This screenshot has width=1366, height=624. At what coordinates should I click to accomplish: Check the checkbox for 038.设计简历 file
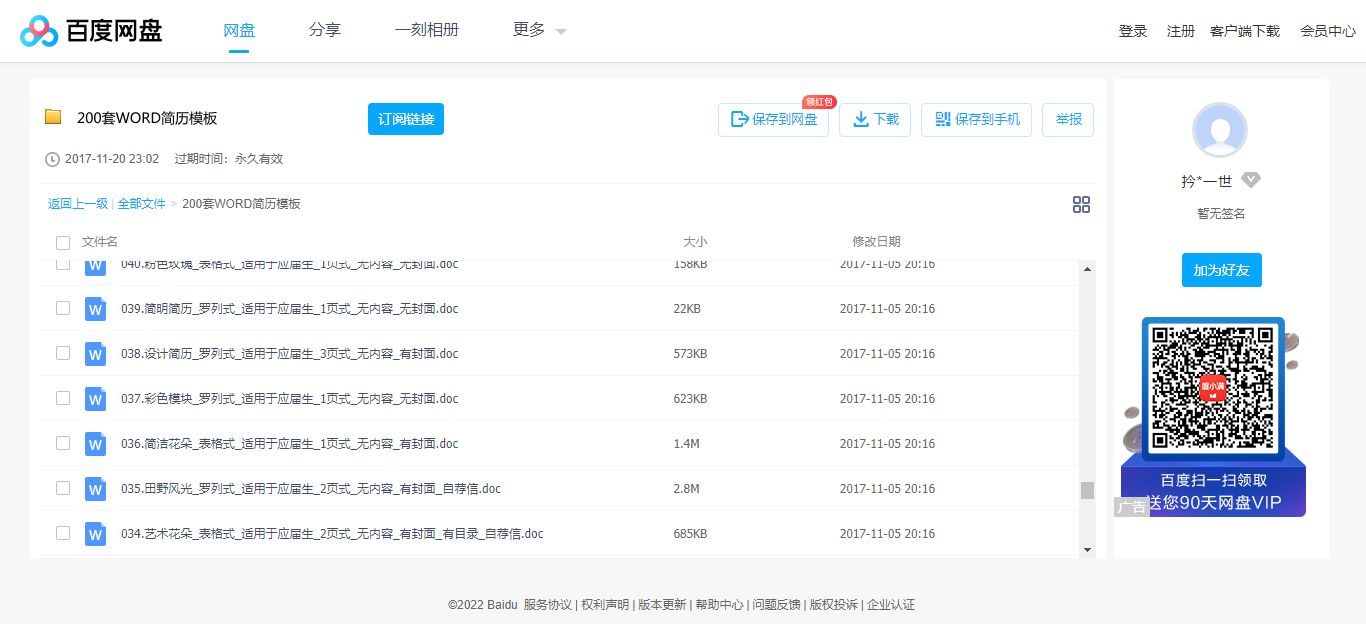coord(62,353)
